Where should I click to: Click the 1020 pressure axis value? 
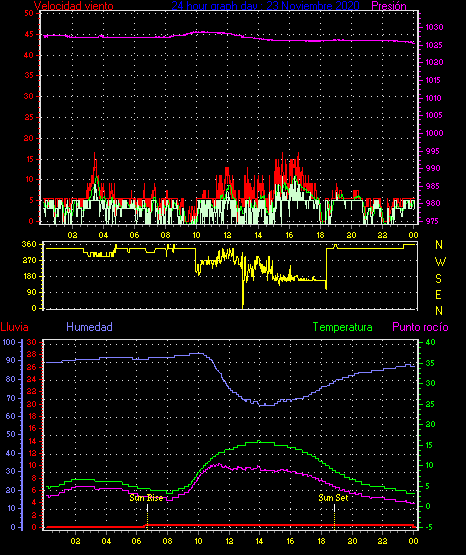[x=434, y=62]
